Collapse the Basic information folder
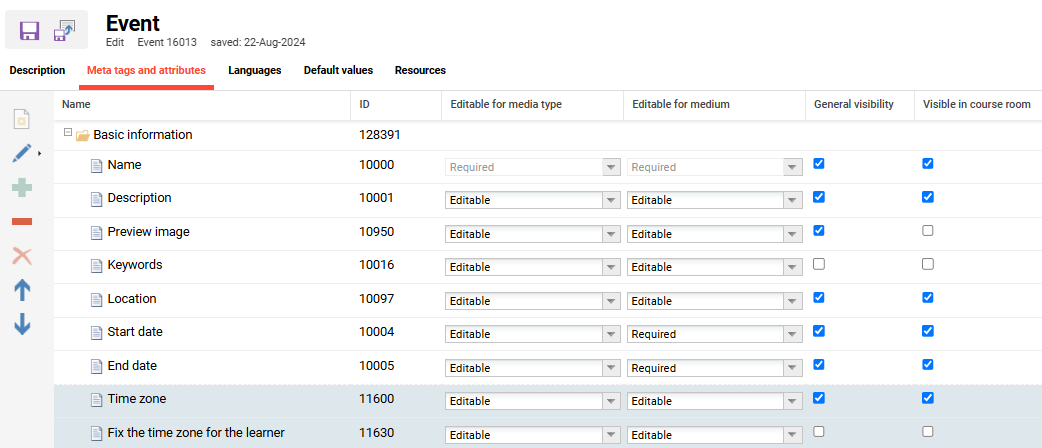Viewport: 1042px width, 448px height. tap(68, 132)
